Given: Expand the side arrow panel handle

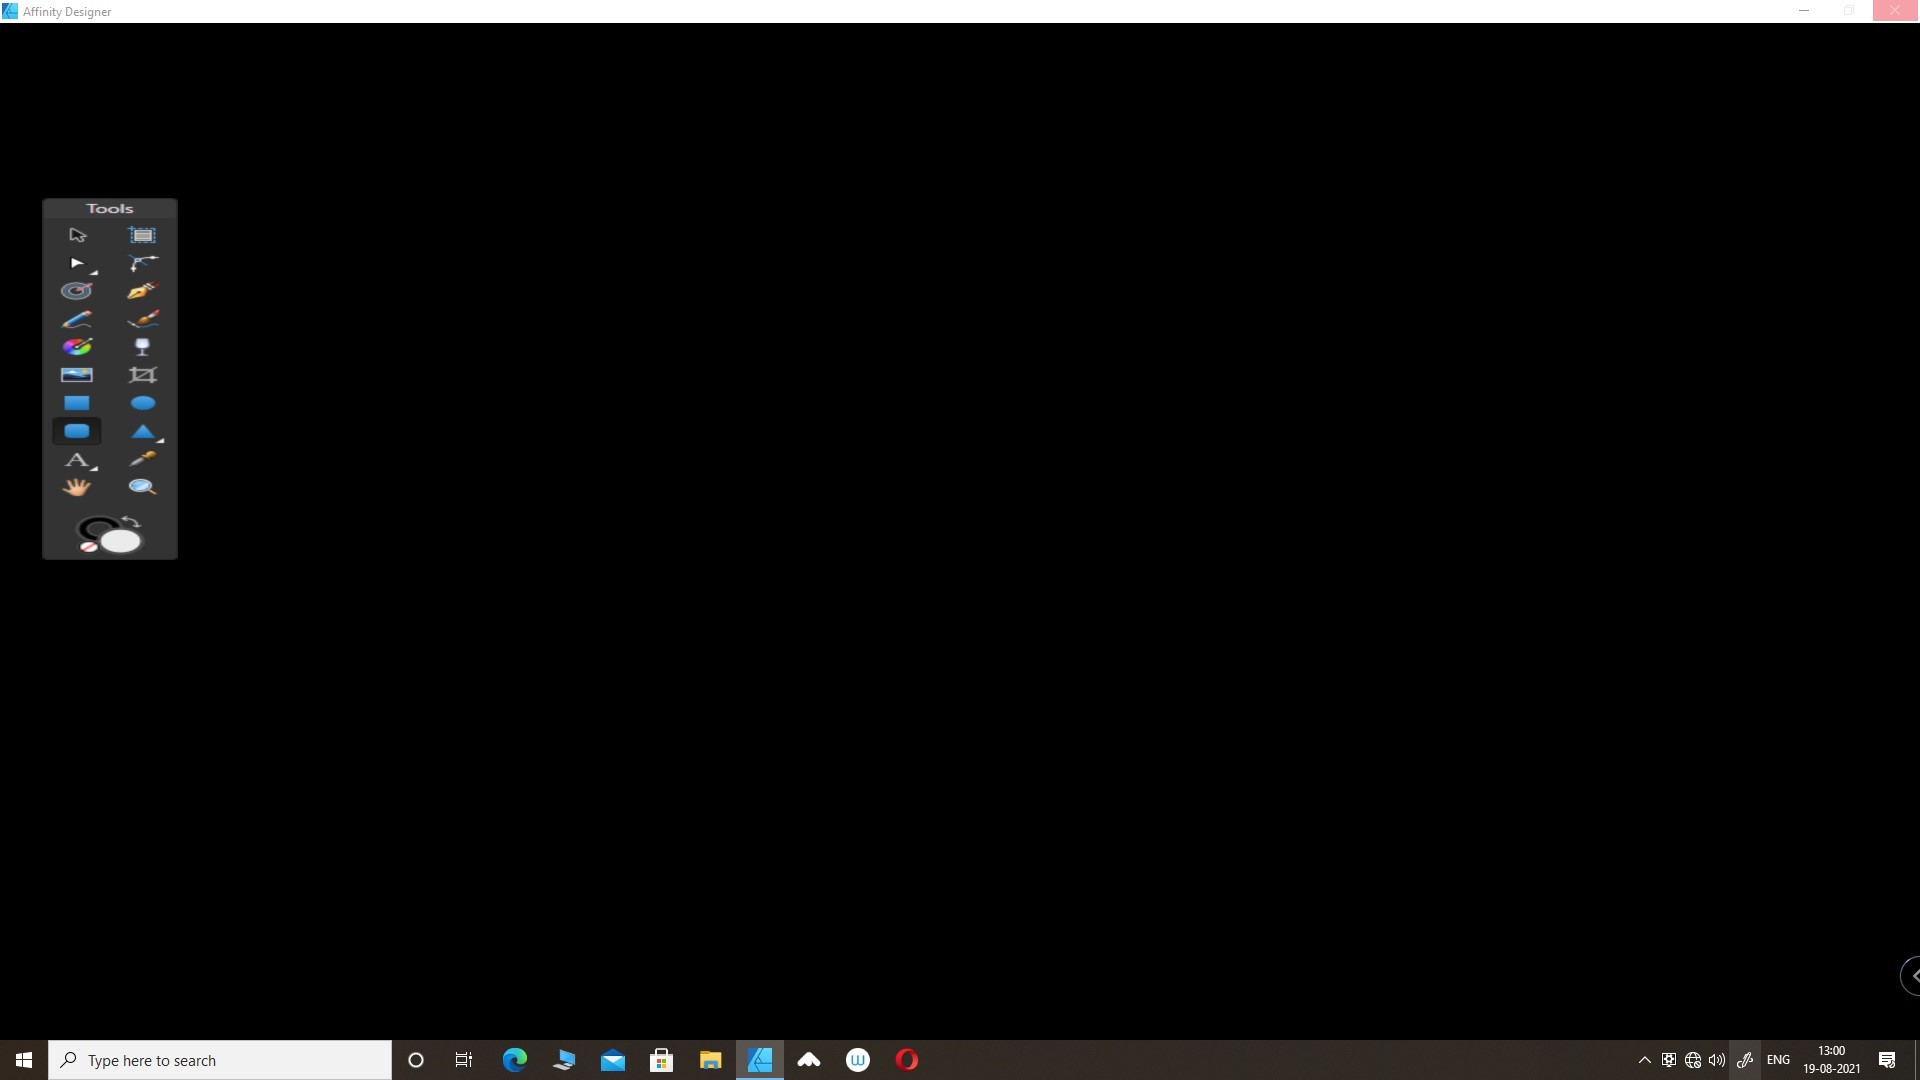Looking at the screenshot, I should [1910, 976].
